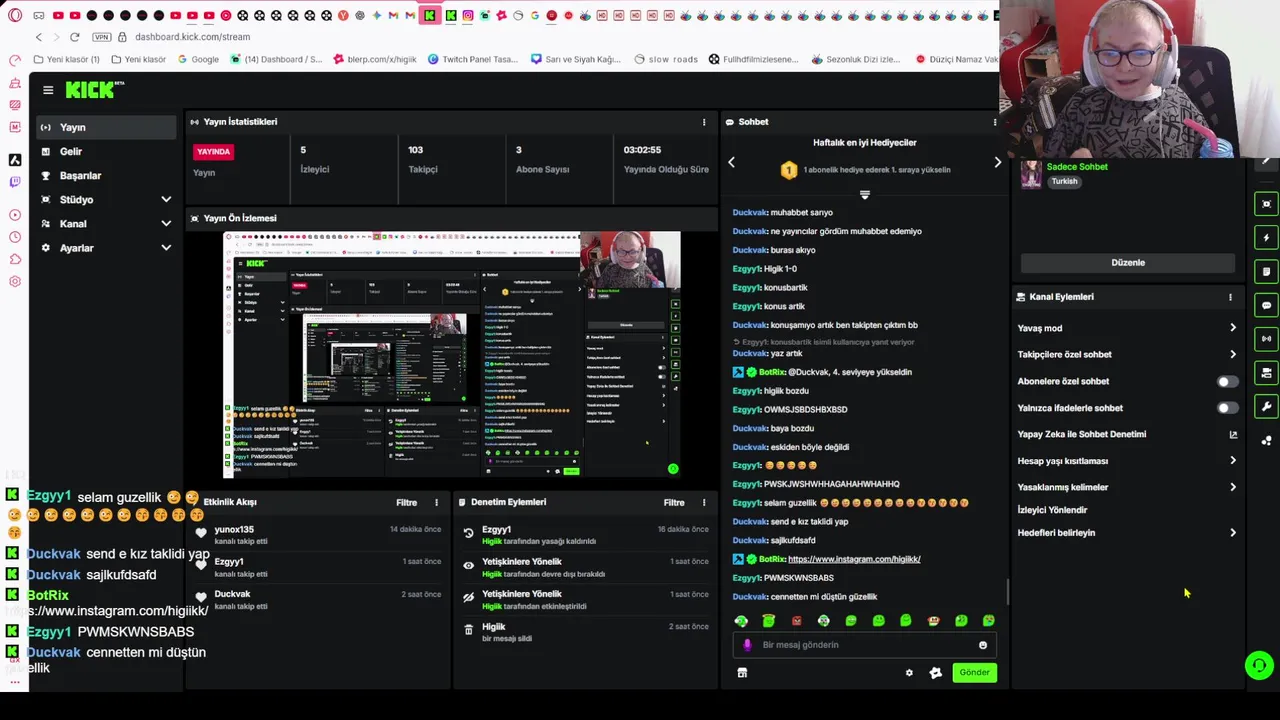Open Yapay Zeka ile Sohbet Denetimi

[1127, 434]
